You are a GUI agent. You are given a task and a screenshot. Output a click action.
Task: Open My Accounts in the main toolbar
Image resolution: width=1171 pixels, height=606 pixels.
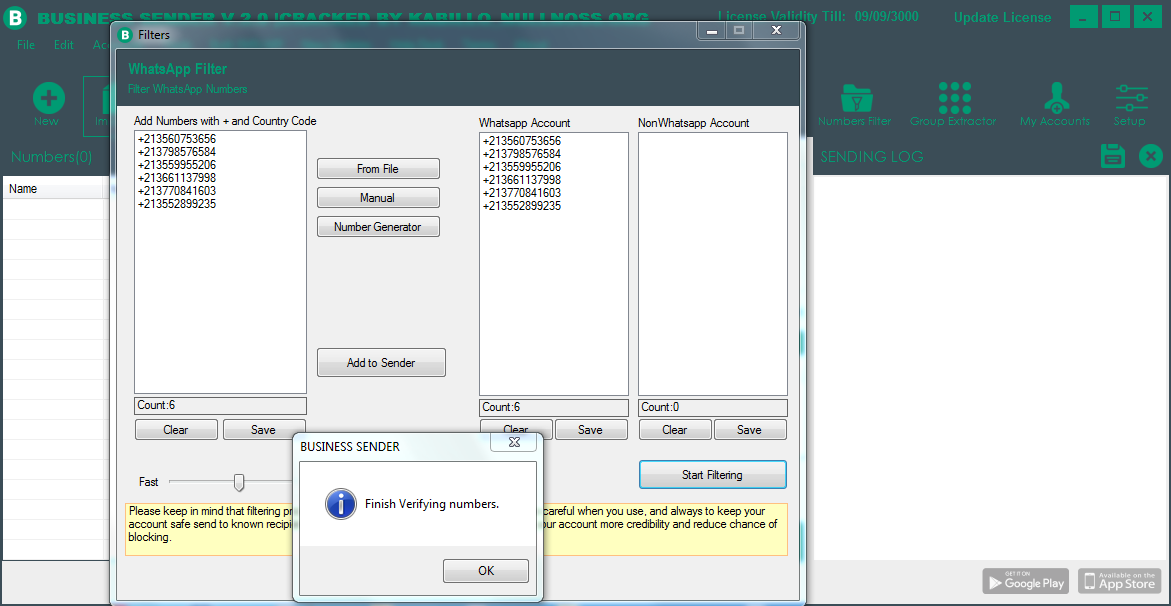(x=1055, y=104)
